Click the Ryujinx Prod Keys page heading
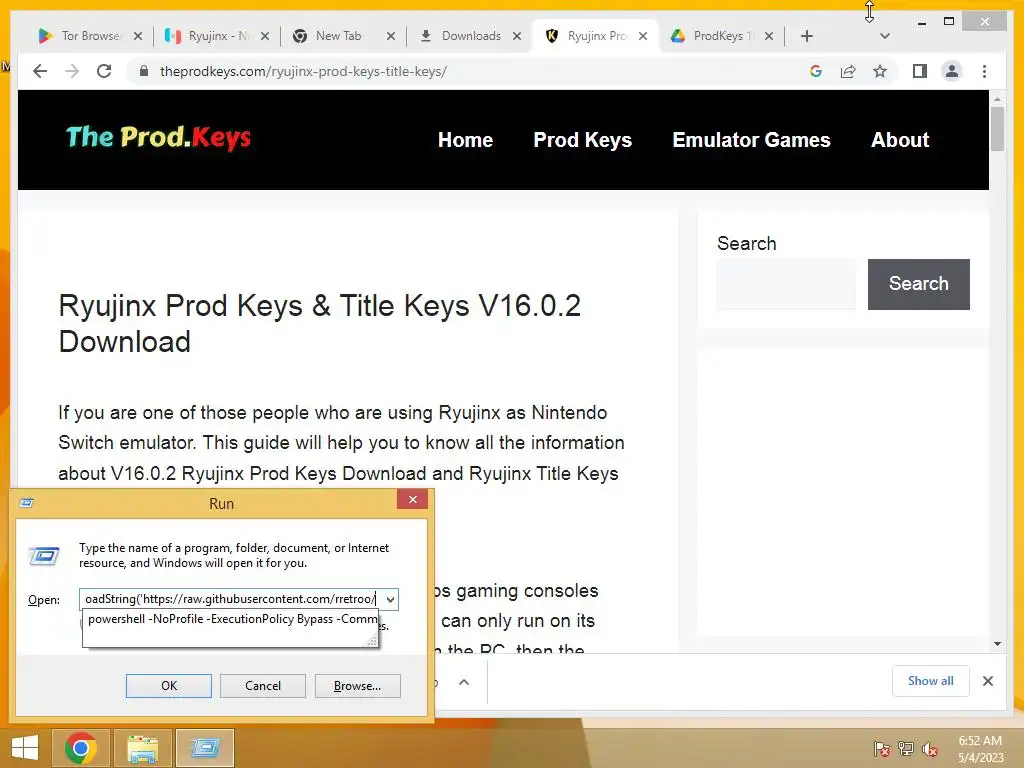The width and height of the screenshot is (1024, 768). tap(320, 323)
